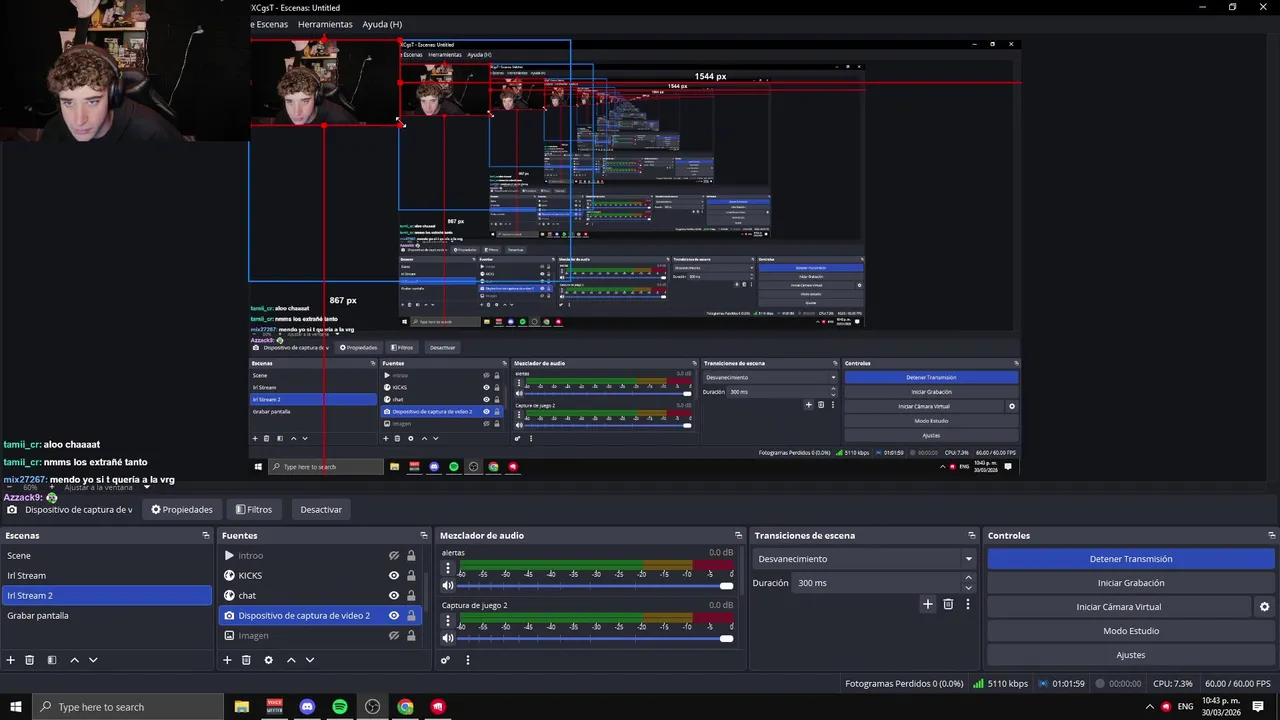Click Iniciar Grabación button
The height and width of the screenshot is (720, 1280).
(1131, 583)
